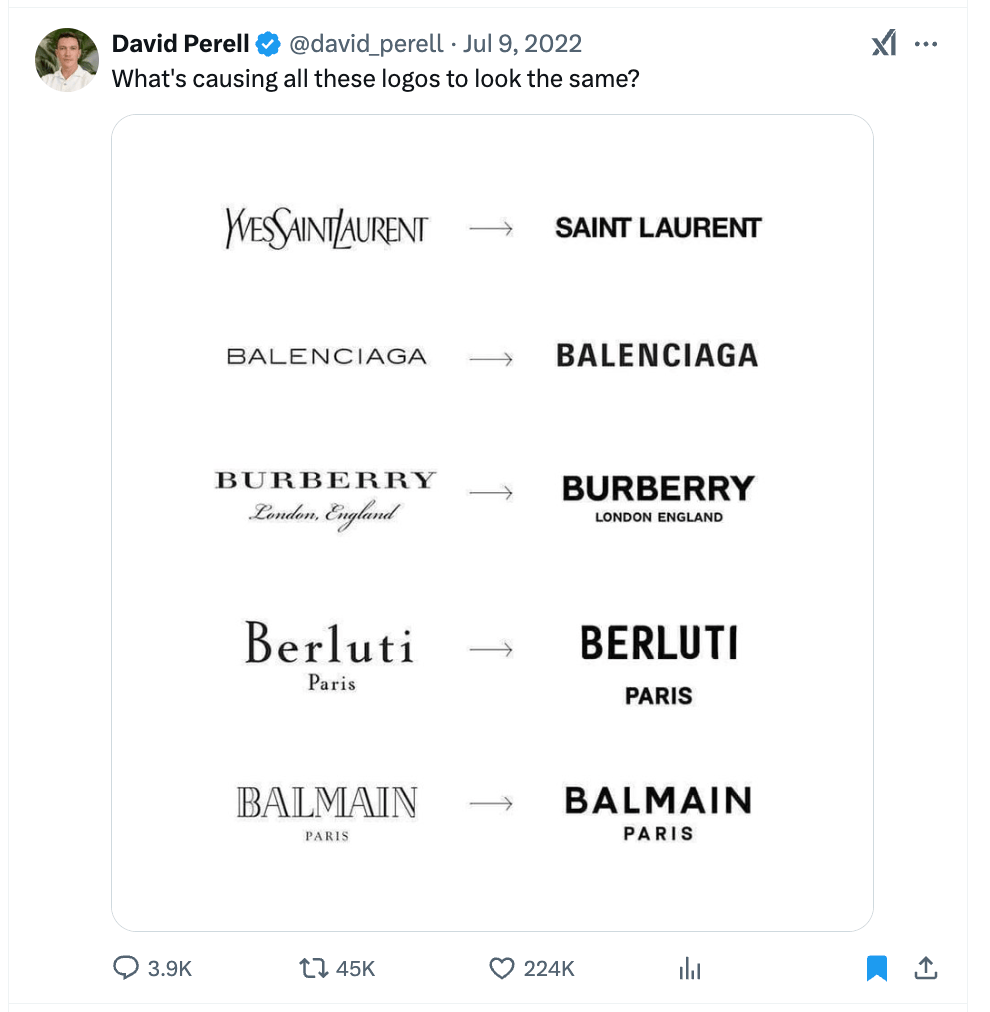Open the Grok icon on the tweet
The image size is (990, 1012).
(x=884, y=43)
